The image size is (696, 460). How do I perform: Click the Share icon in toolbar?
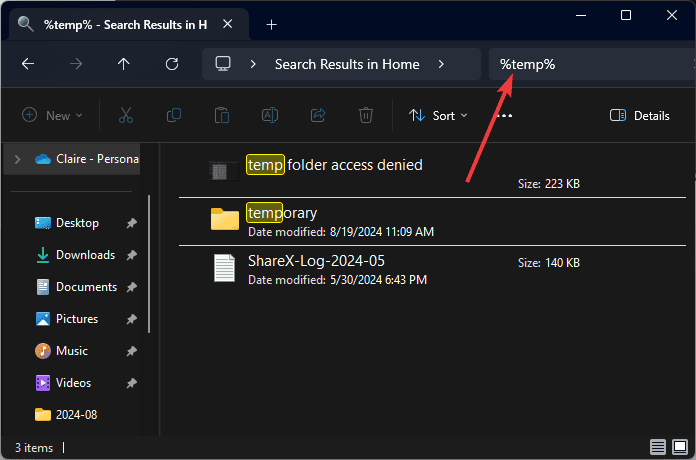(x=318, y=115)
